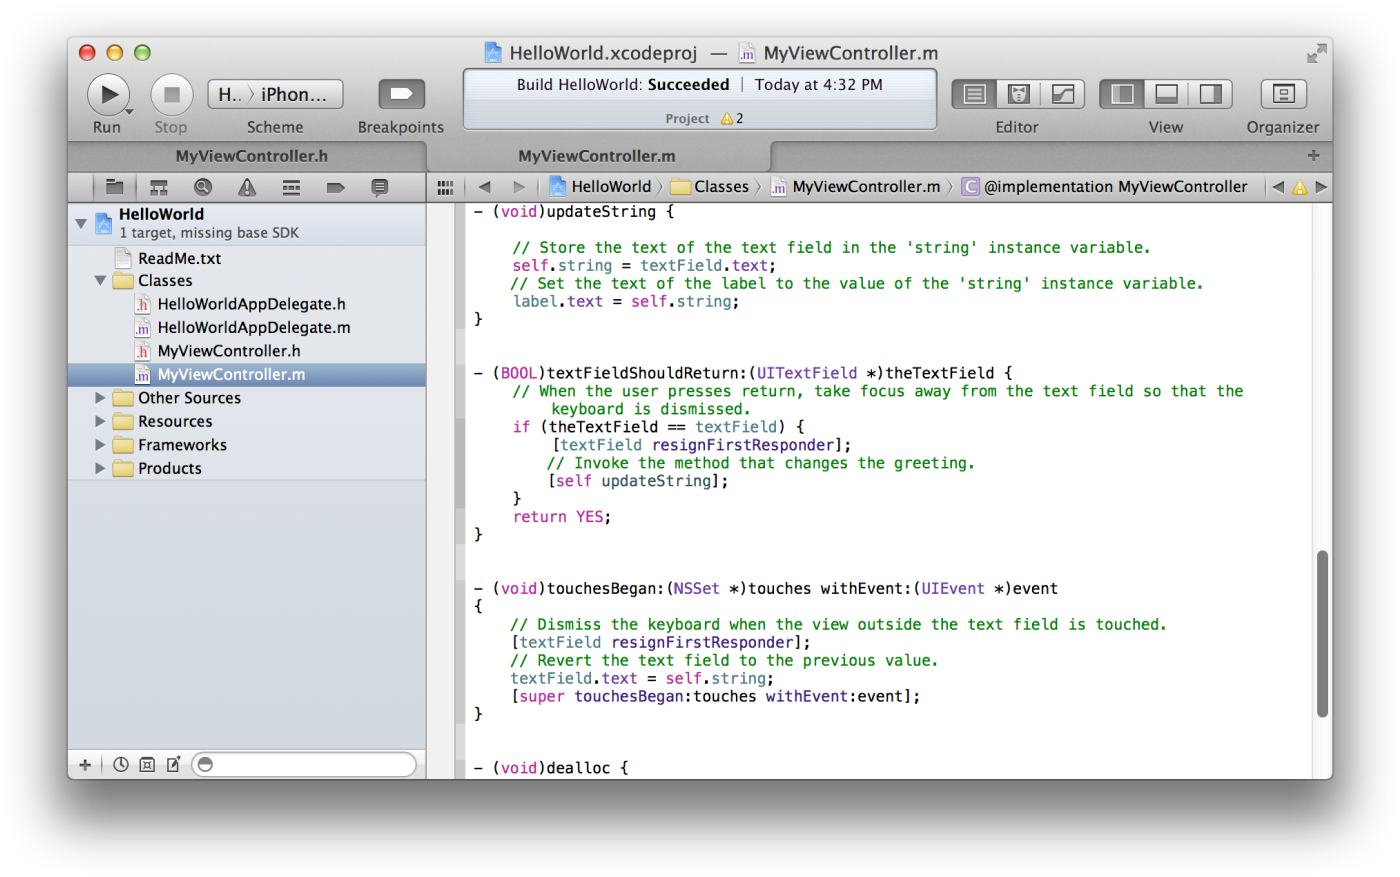Expand the Other Sources folder
Viewport: 1400px width, 877px height.
coord(100,398)
